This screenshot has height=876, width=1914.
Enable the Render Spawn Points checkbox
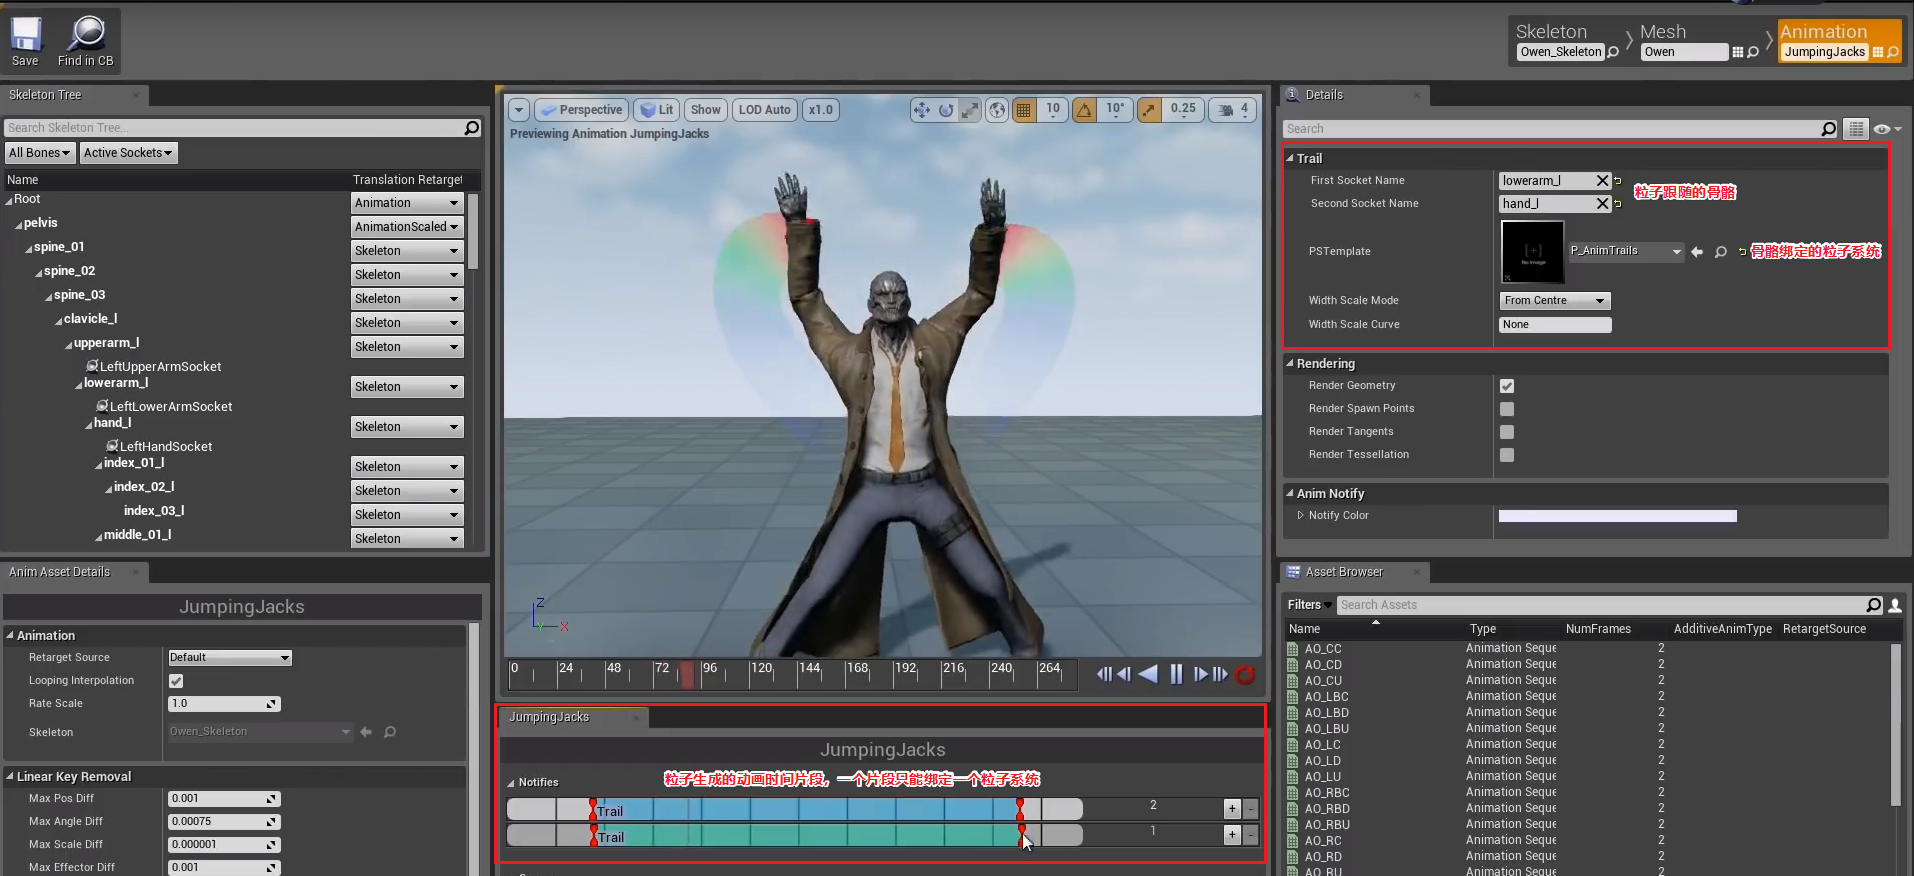click(x=1507, y=409)
